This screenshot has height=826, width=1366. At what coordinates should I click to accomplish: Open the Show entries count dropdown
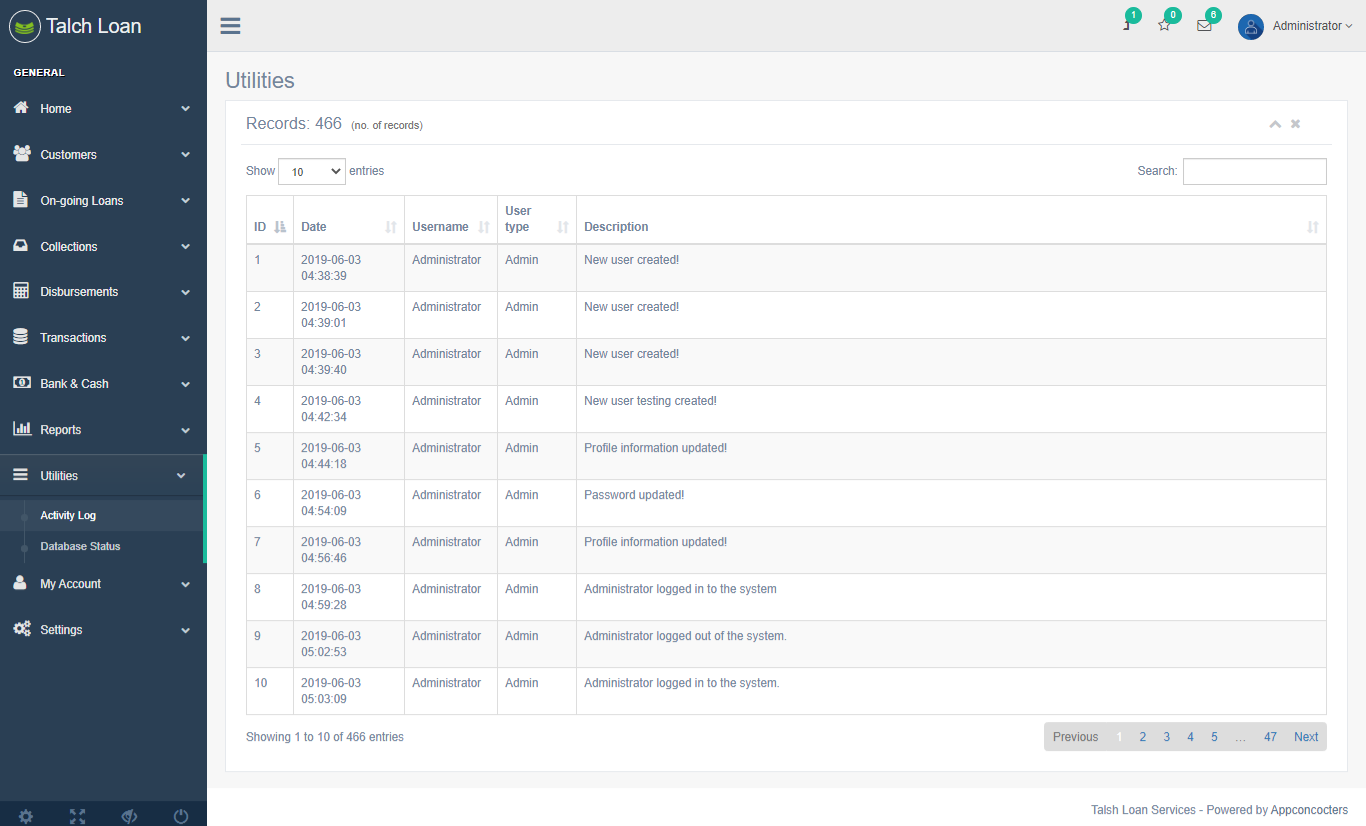311,171
